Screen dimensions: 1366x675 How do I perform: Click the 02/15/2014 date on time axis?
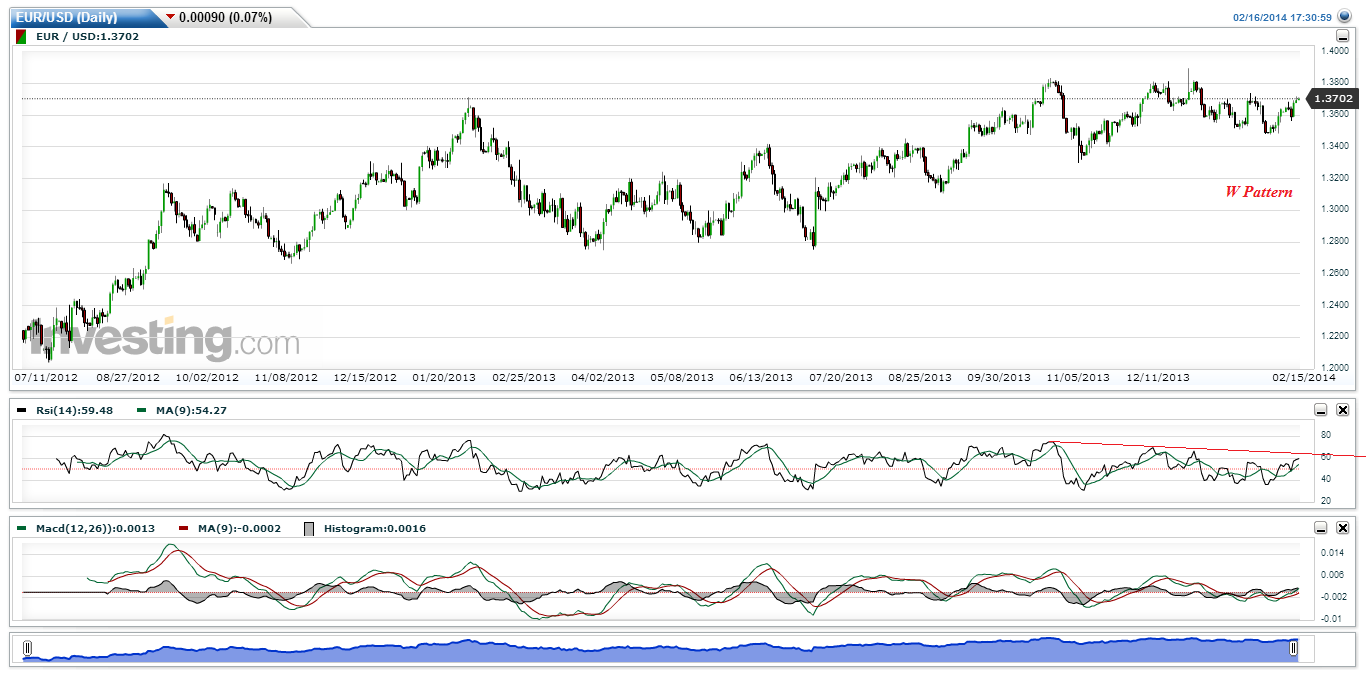tap(1303, 378)
